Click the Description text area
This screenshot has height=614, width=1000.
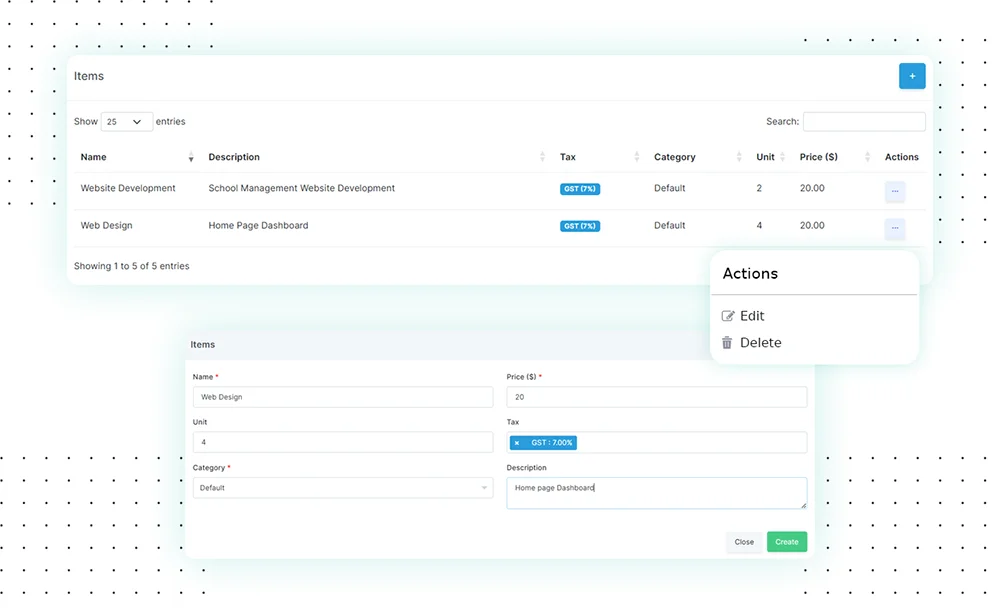[656, 493]
